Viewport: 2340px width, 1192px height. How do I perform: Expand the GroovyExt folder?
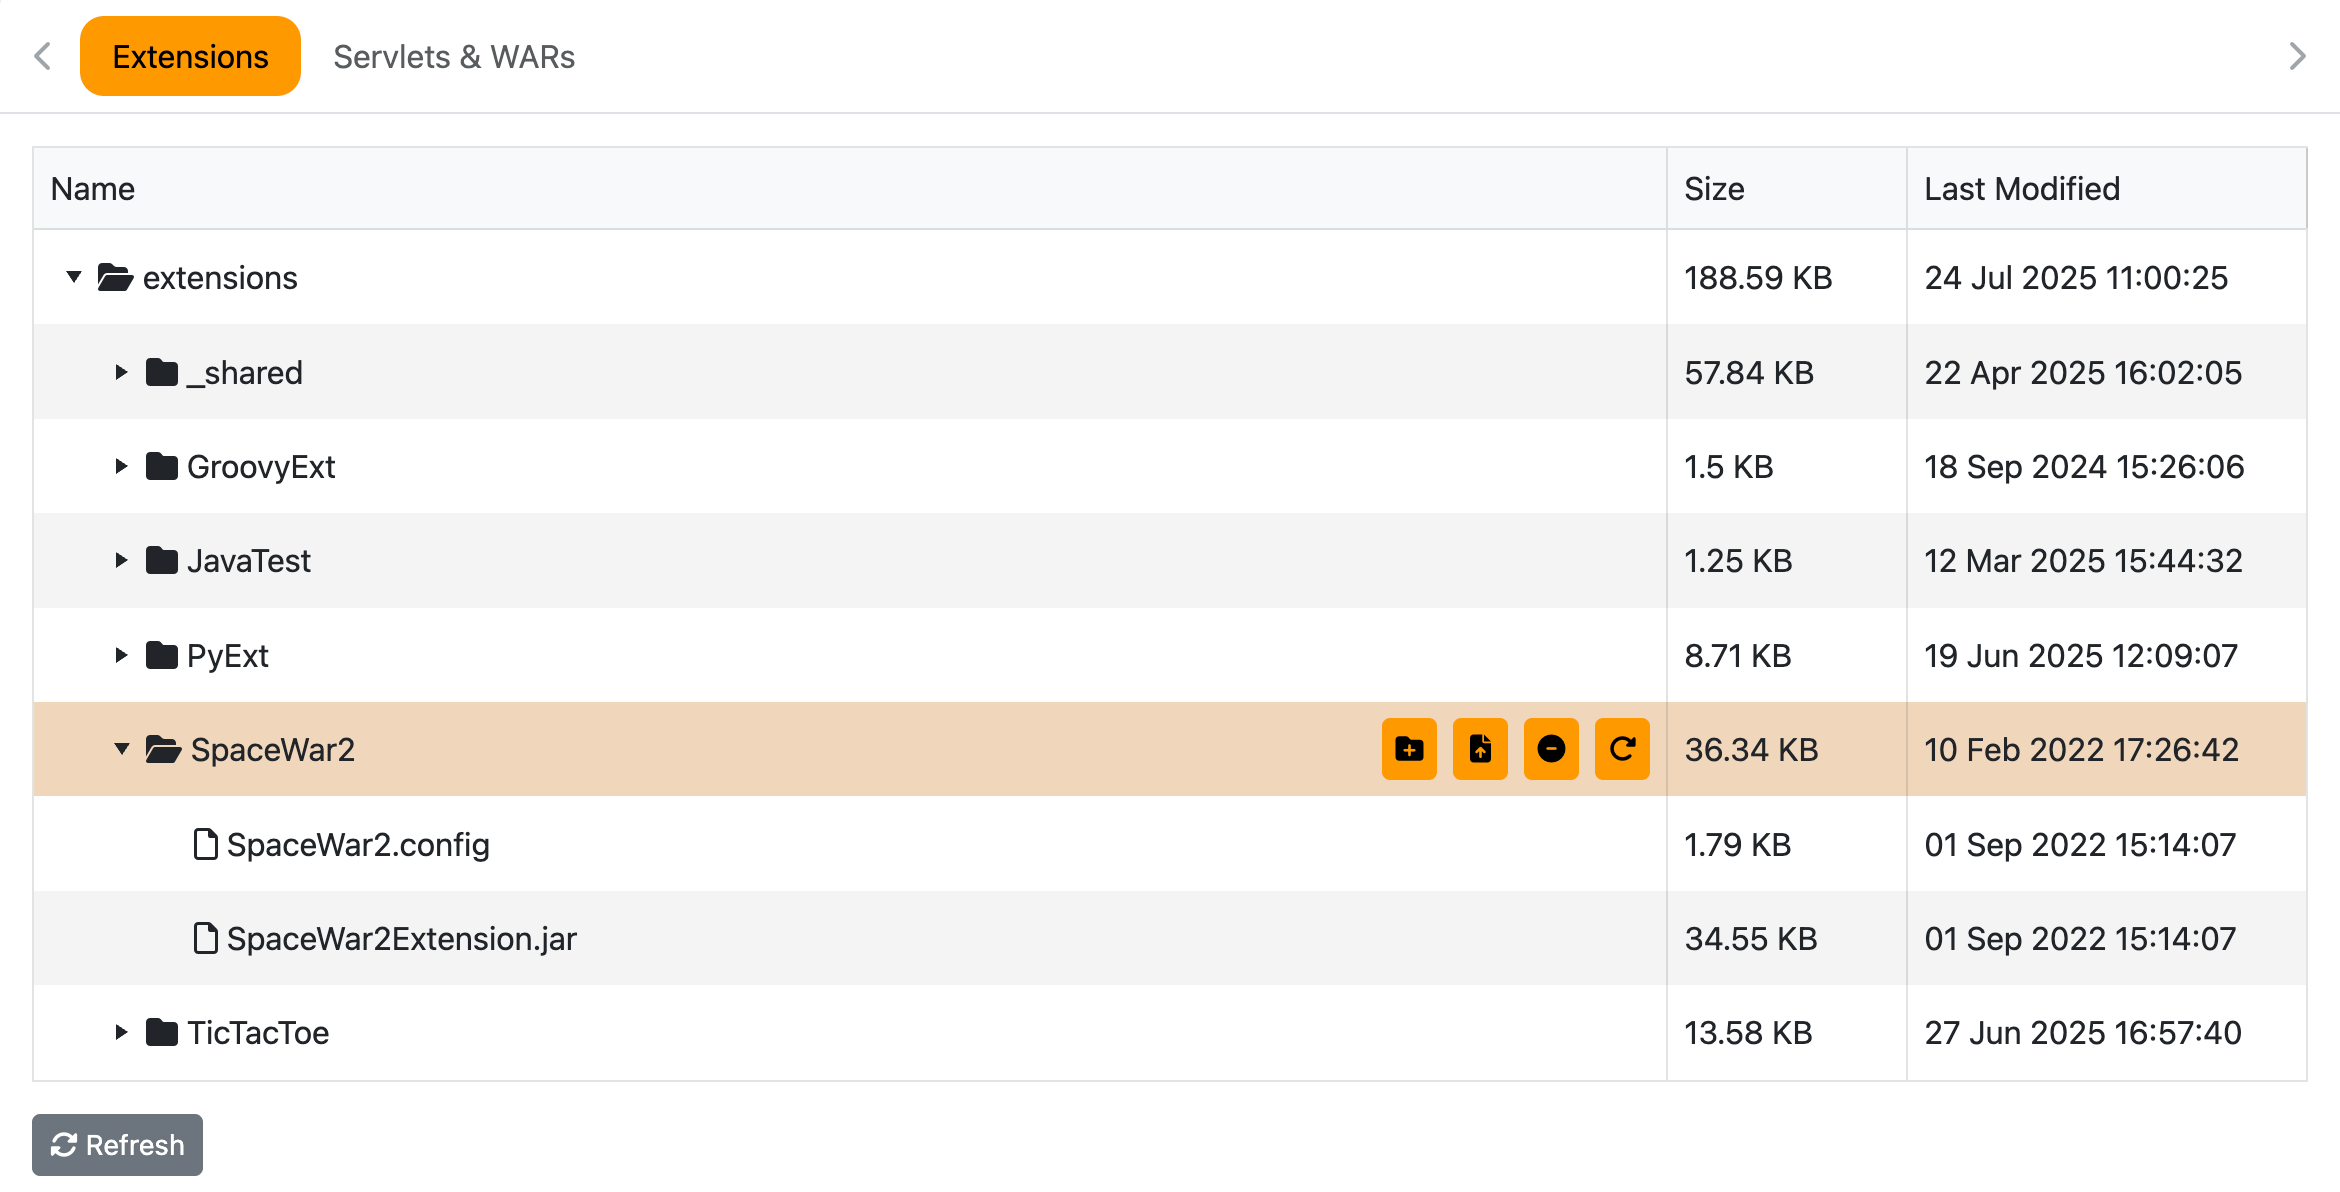pyautogui.click(x=121, y=466)
